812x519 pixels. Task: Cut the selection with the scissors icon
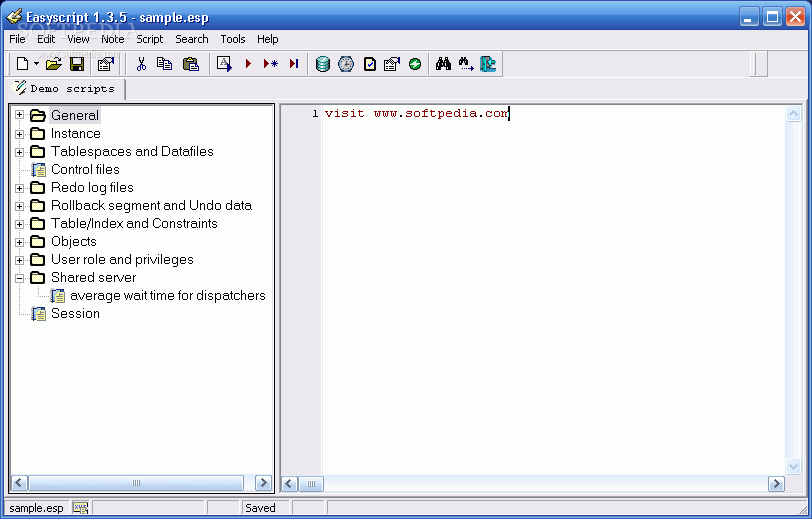click(141, 64)
